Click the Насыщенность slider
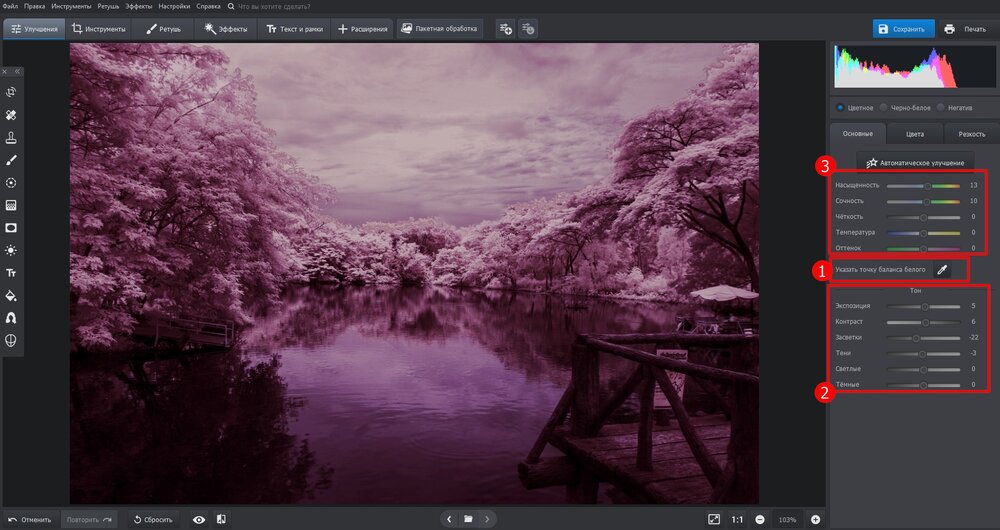This screenshot has height=530, width=1000. tap(922, 186)
